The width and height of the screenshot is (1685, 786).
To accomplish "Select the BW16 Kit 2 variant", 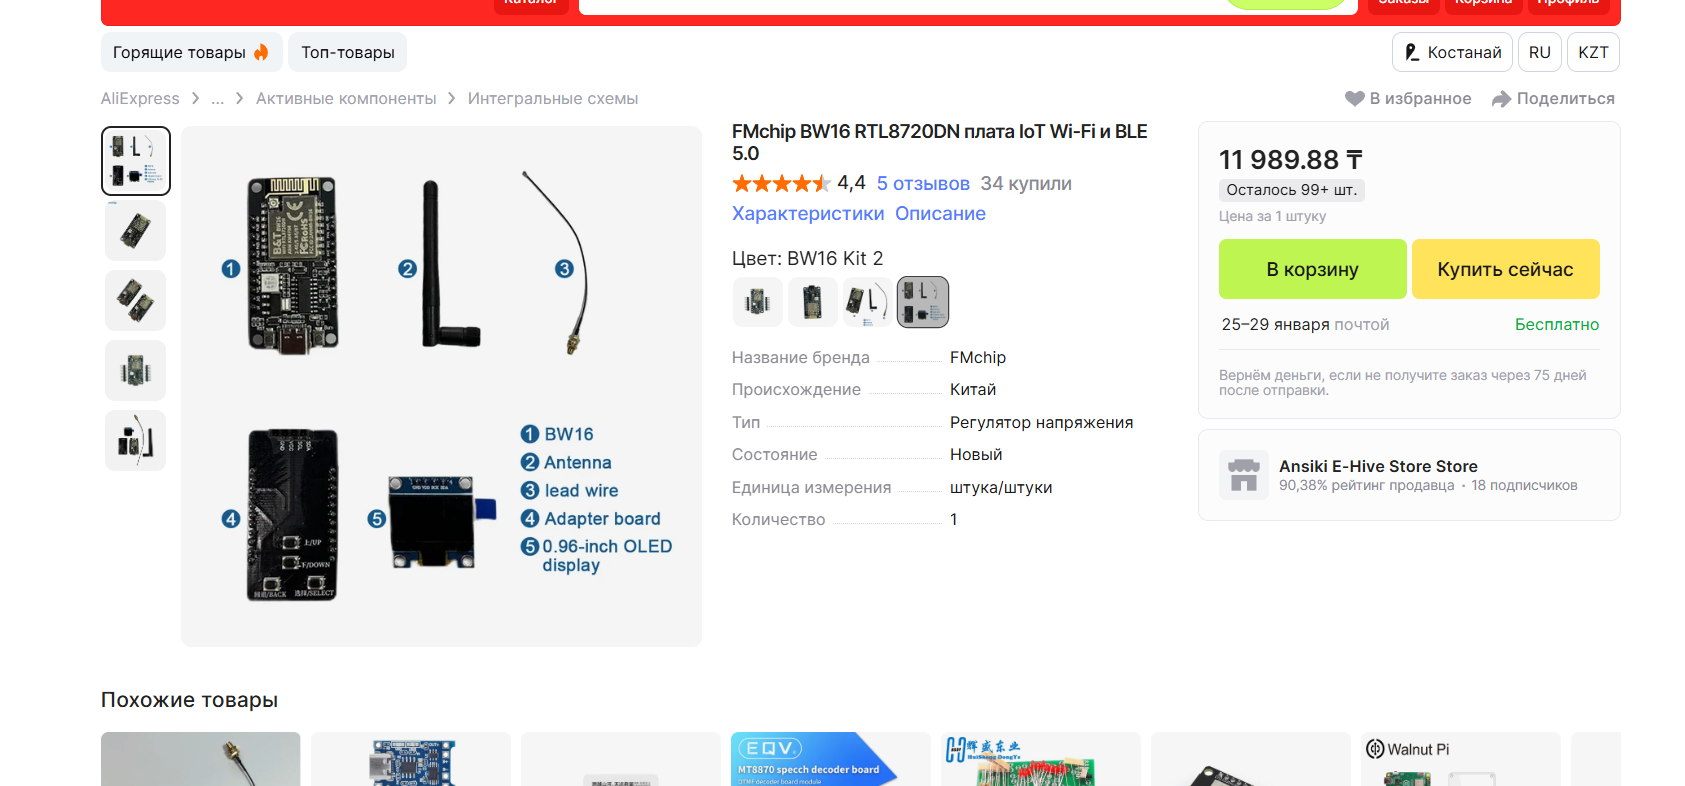I will 922,302.
